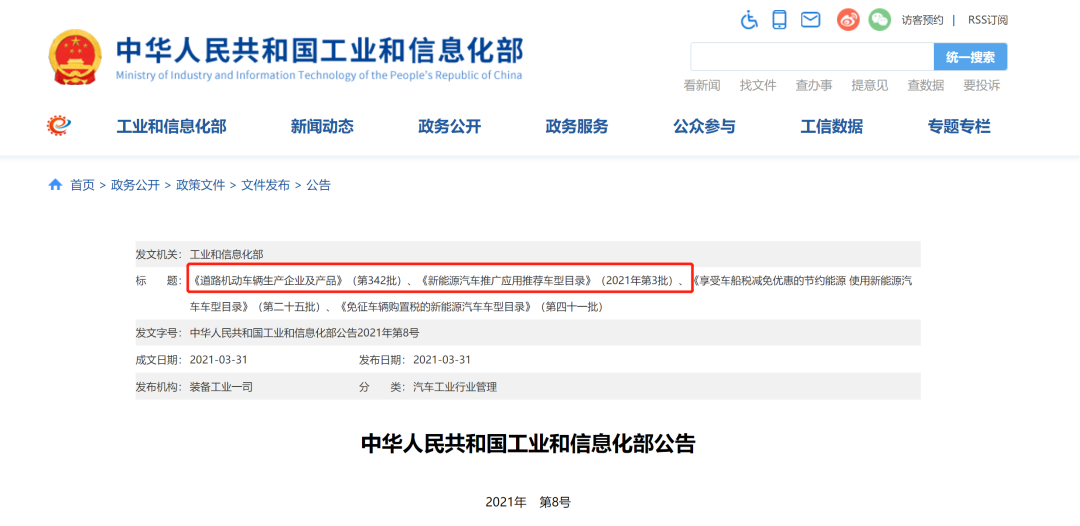Viewport: 1080px width, 526px height.
Task: Click the English ministry name subtitle
Action: point(319,75)
